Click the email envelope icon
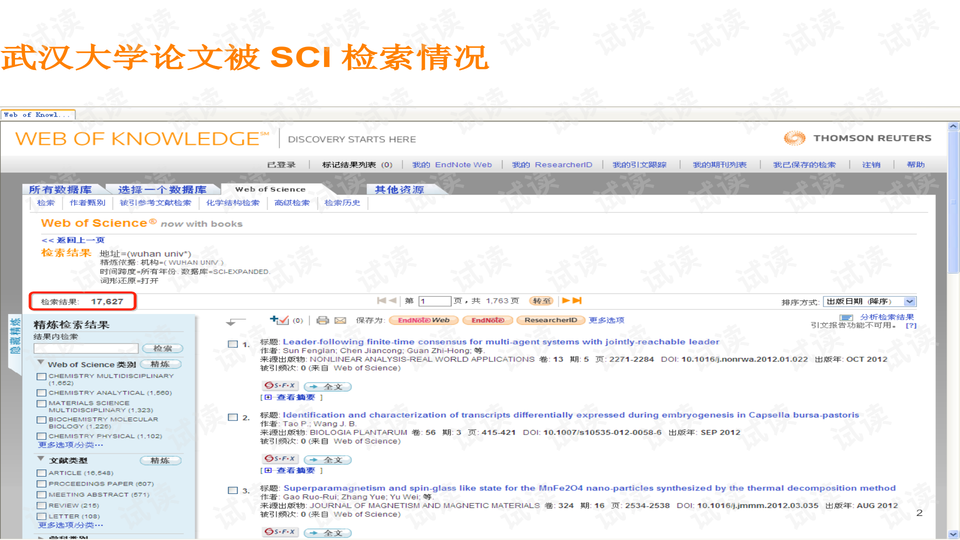The image size is (960, 540). coord(340,320)
